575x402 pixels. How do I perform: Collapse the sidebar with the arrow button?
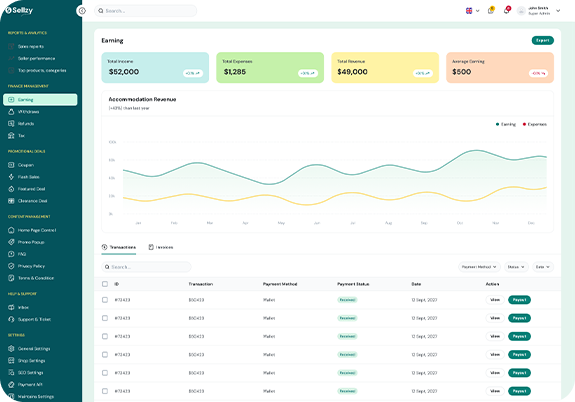click(82, 11)
